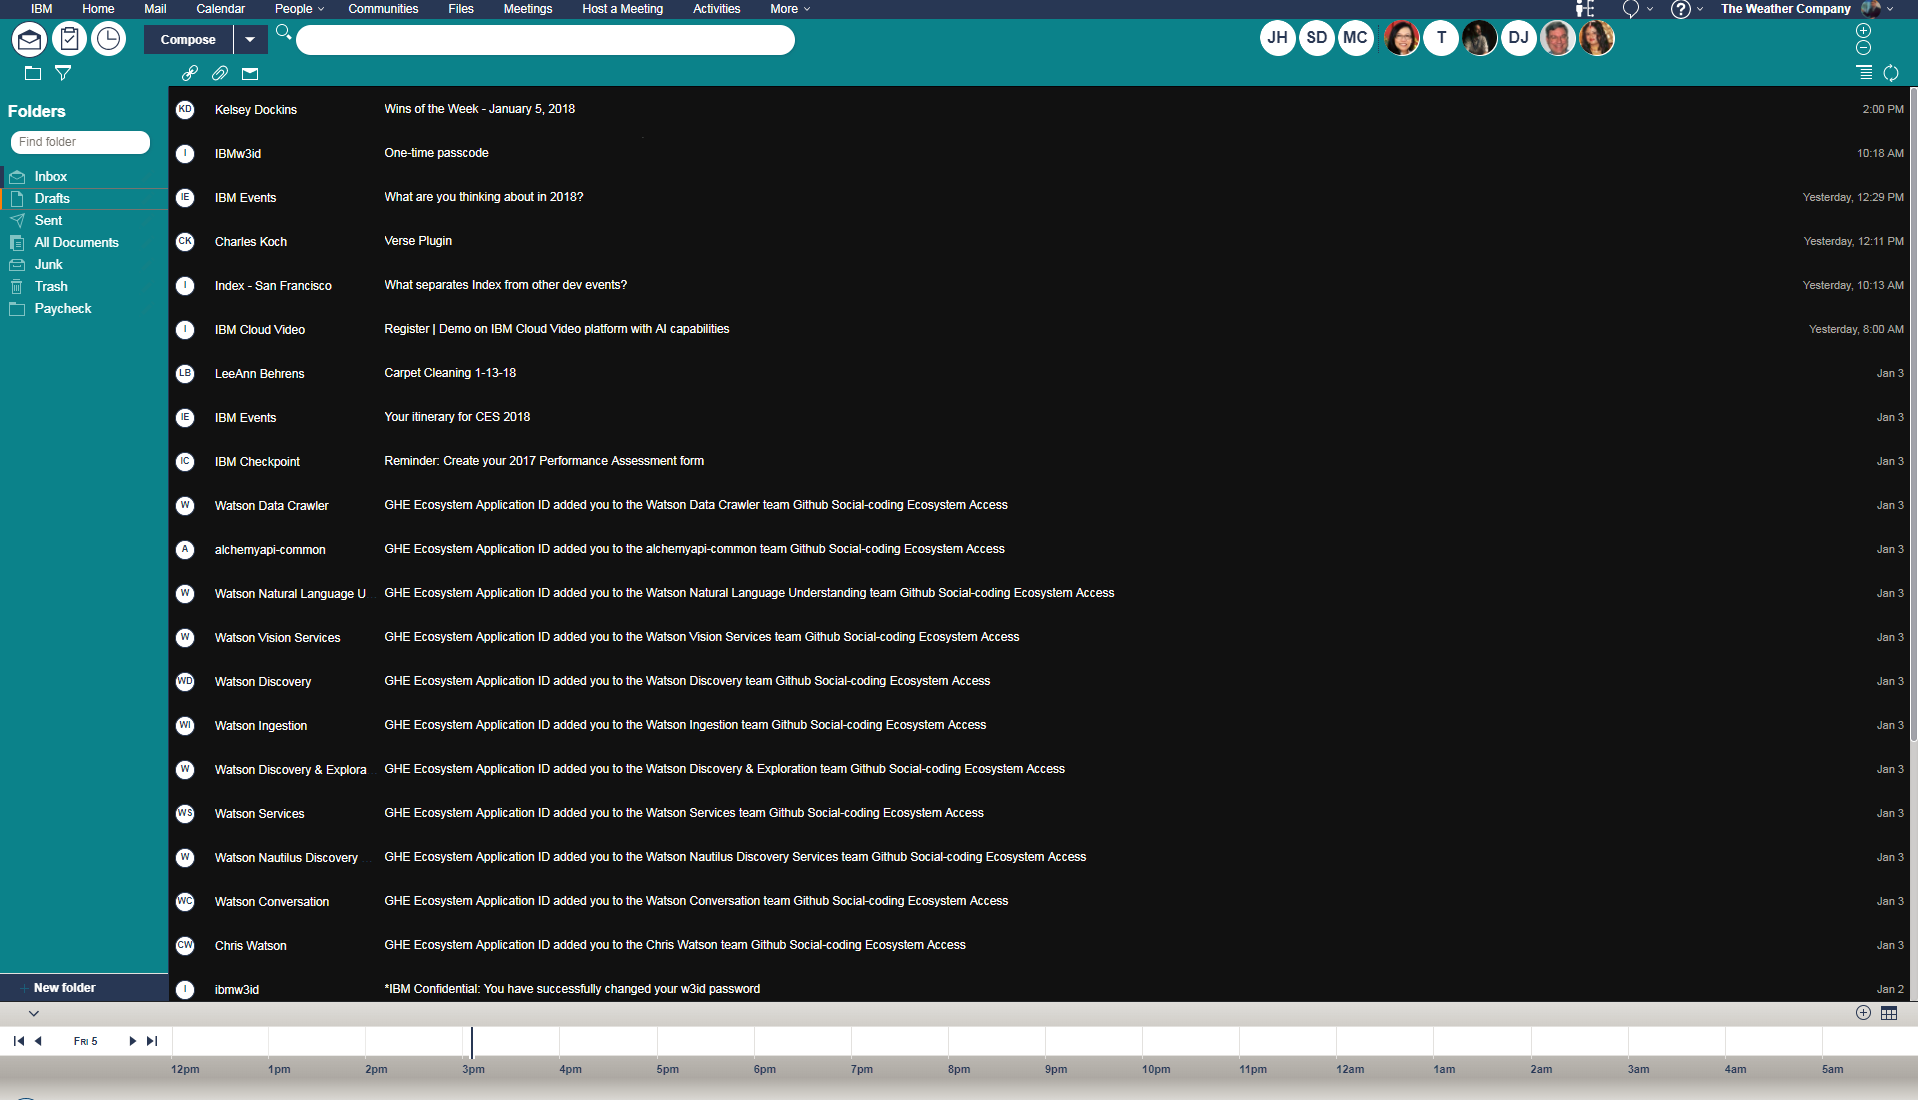Screen dimensions: 1918x1100
Task: Click the DJ contact bubble
Action: [1518, 38]
